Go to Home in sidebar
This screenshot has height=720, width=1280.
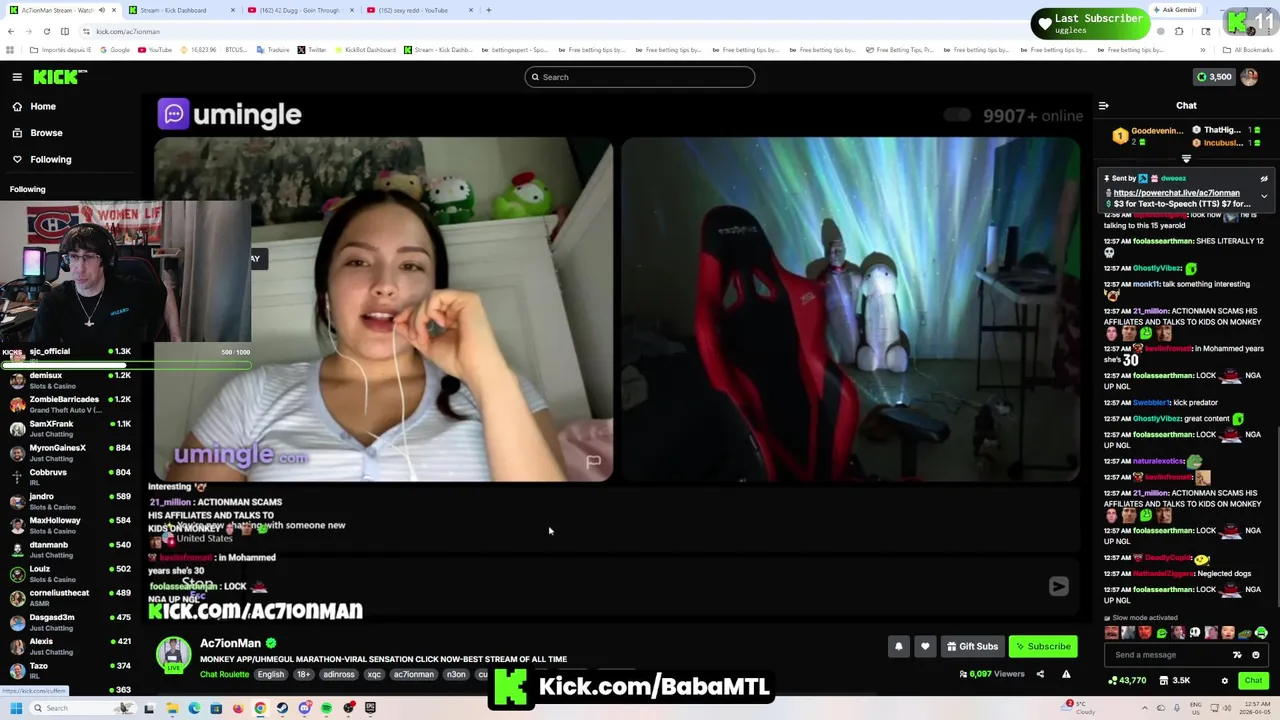click(x=43, y=106)
